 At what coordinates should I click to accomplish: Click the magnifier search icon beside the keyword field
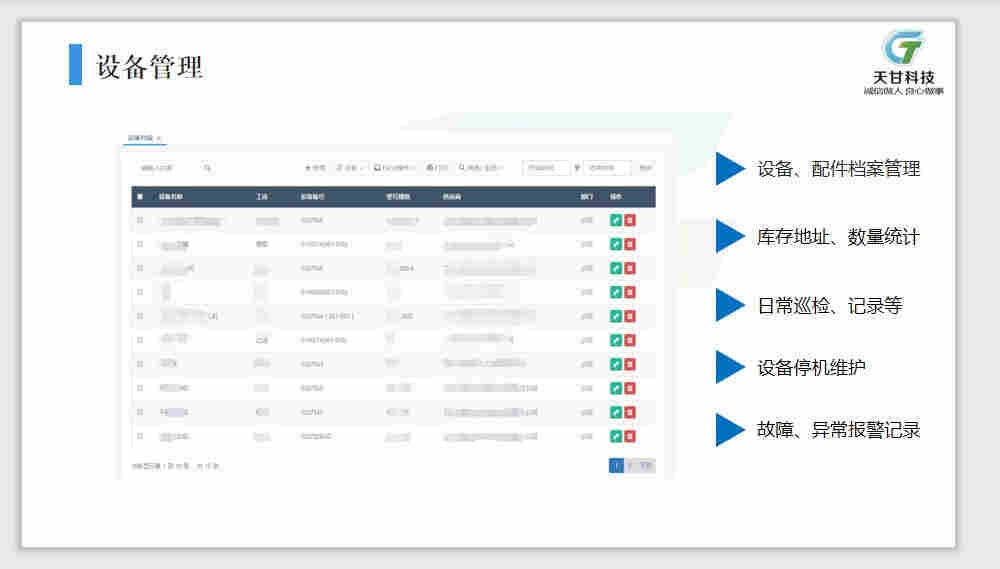tap(207, 168)
